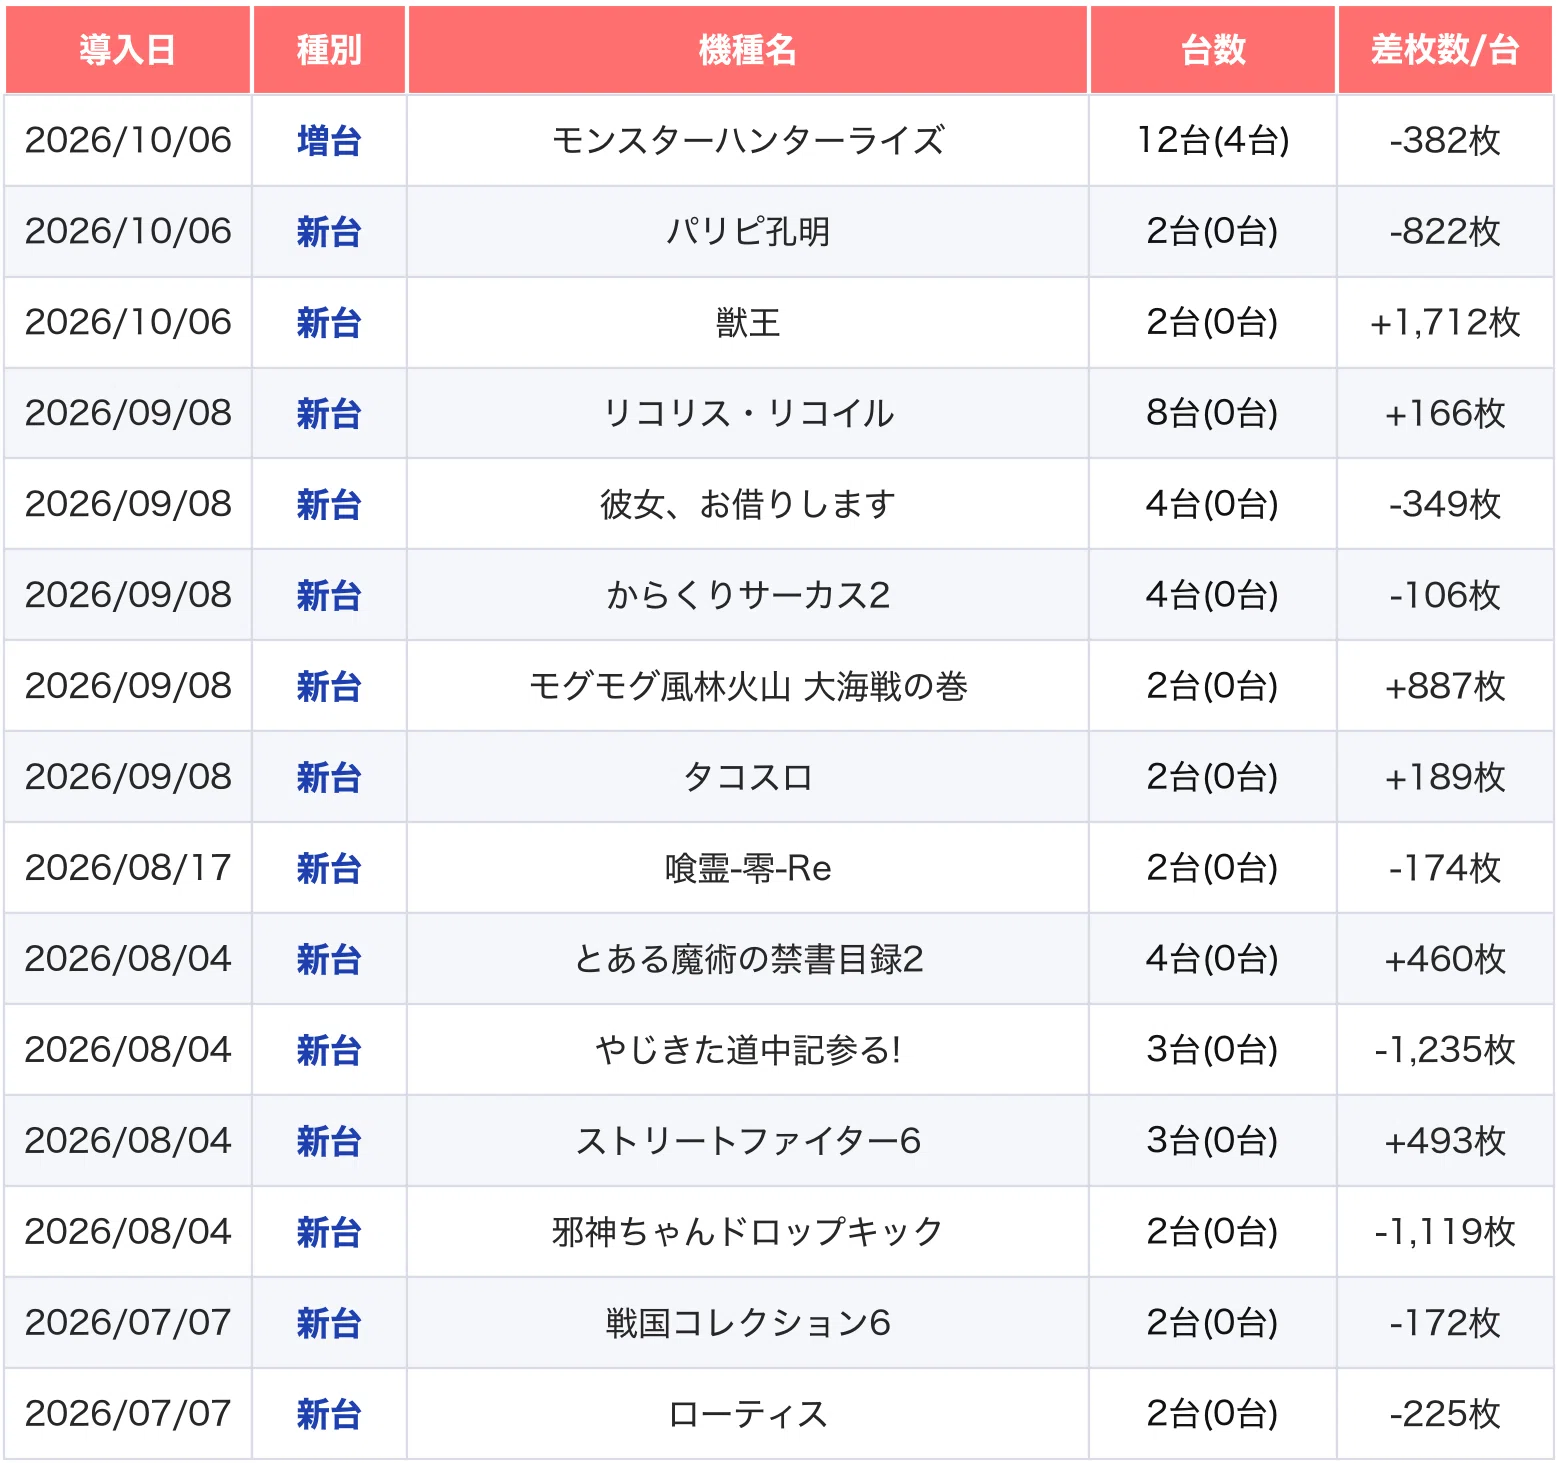This screenshot has width=1558, height=1463.
Task: Select machine name ローティス
Action: [748, 1415]
